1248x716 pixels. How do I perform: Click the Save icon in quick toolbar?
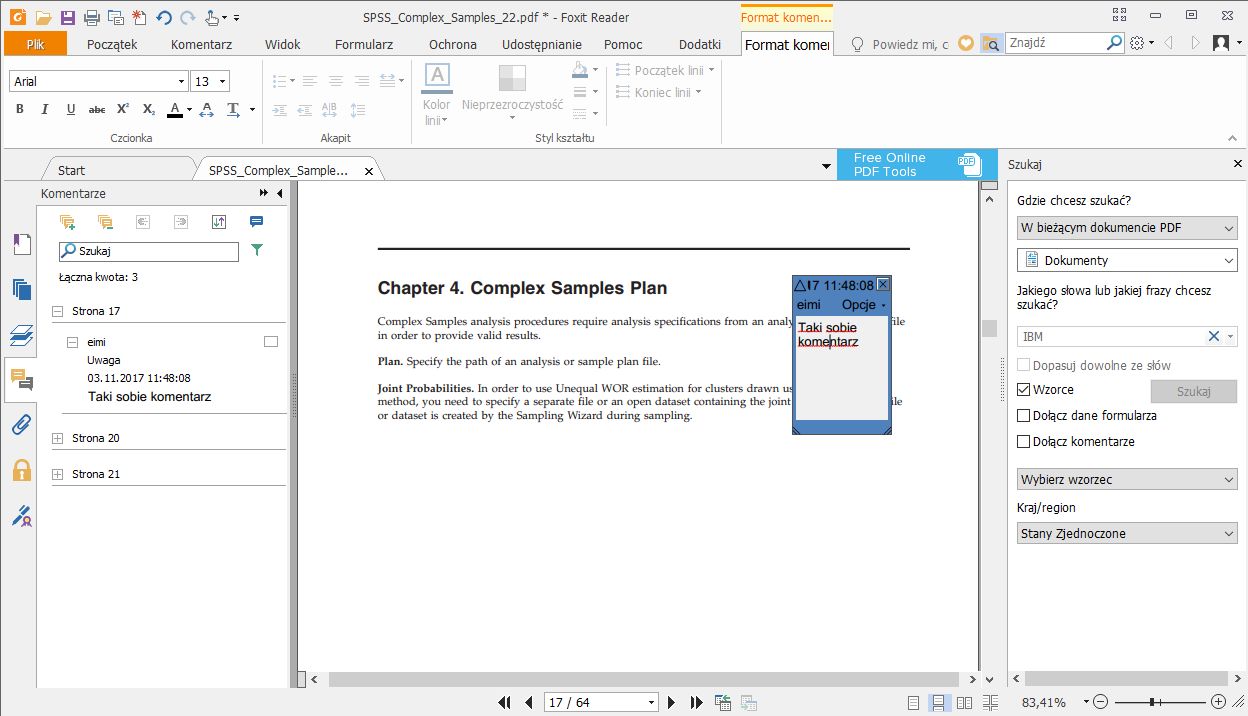[68, 17]
